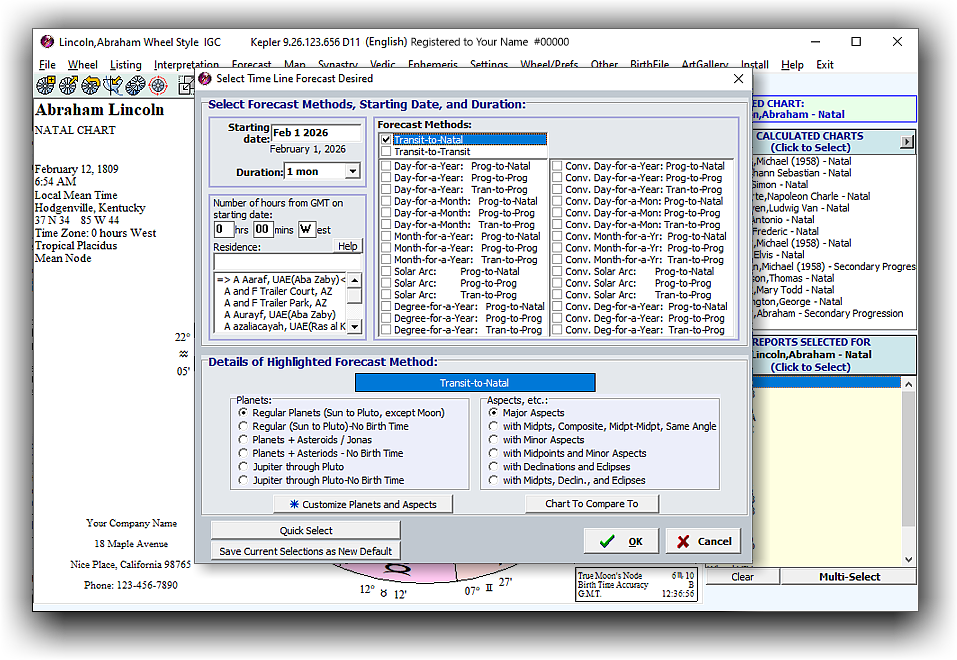Screen dimensions: 957x660
Task: Click the first wheel icon with plus sign
Action: pos(46,86)
